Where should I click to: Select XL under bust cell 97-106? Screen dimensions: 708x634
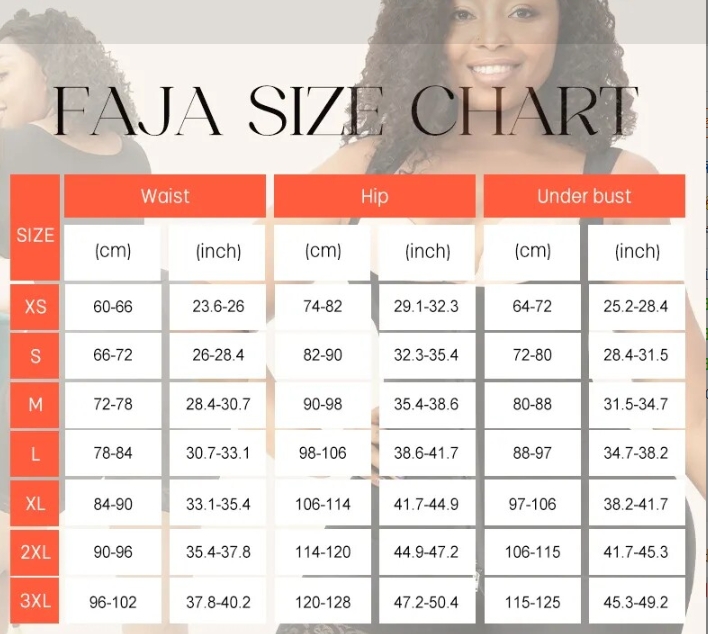(x=532, y=503)
